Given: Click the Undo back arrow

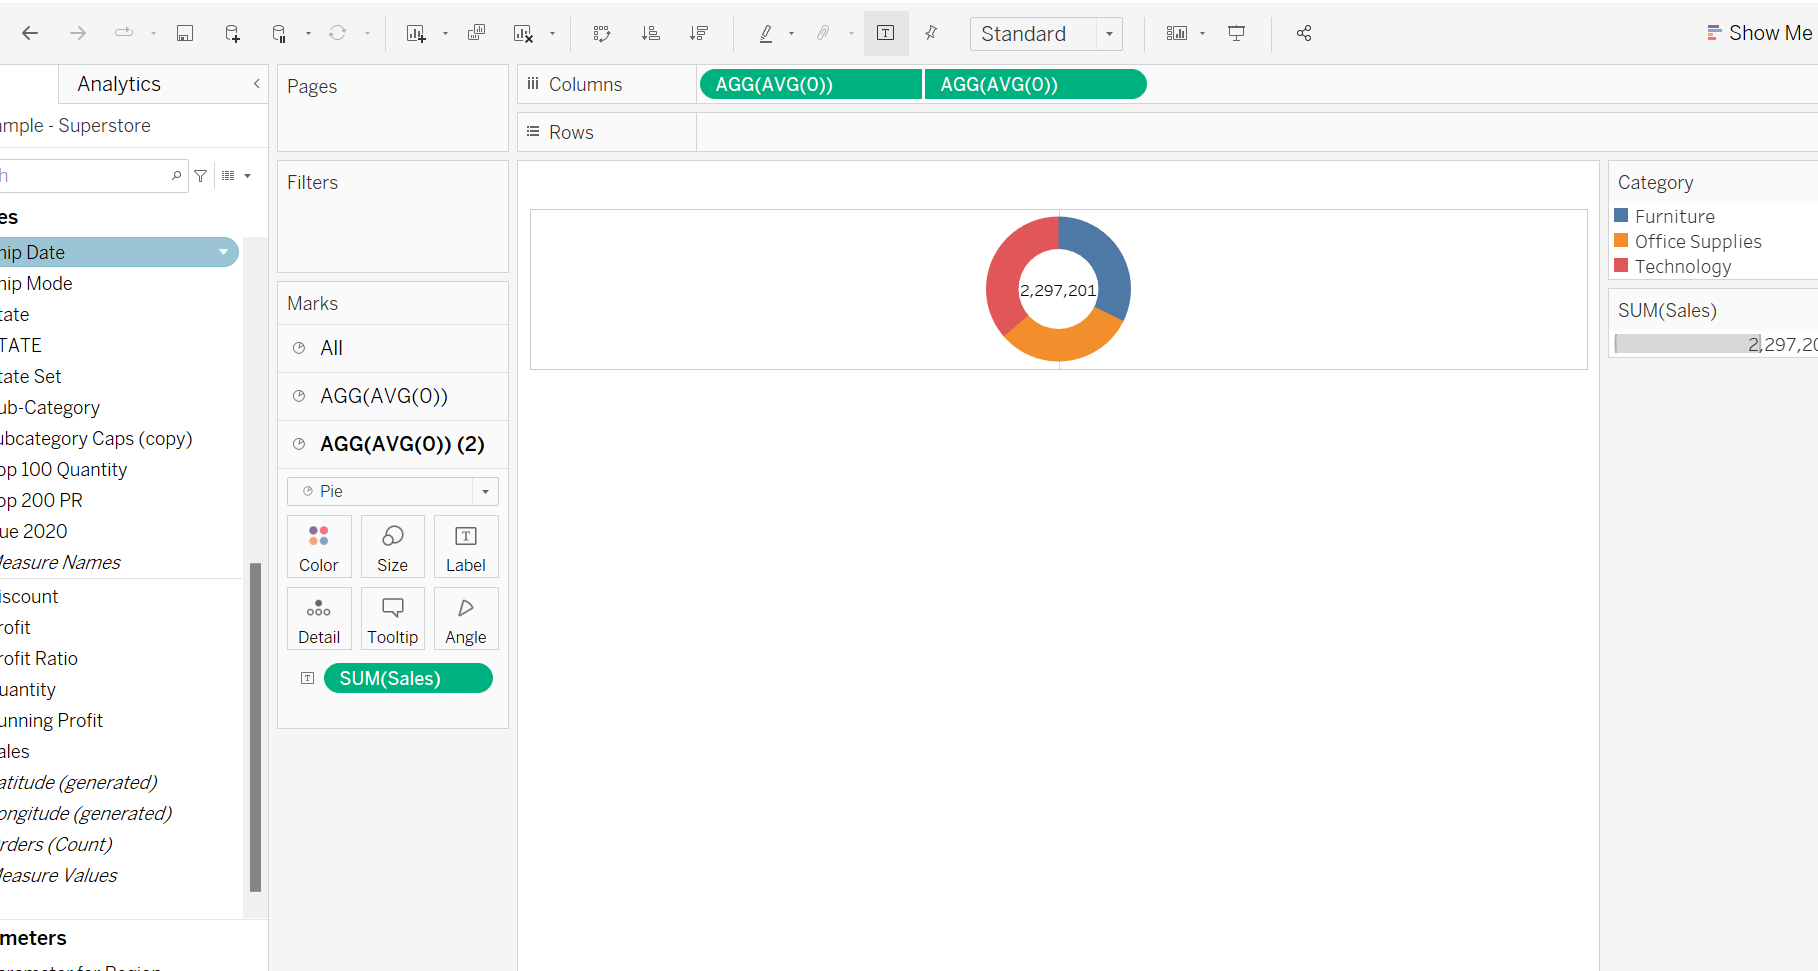Looking at the screenshot, I should [x=30, y=33].
